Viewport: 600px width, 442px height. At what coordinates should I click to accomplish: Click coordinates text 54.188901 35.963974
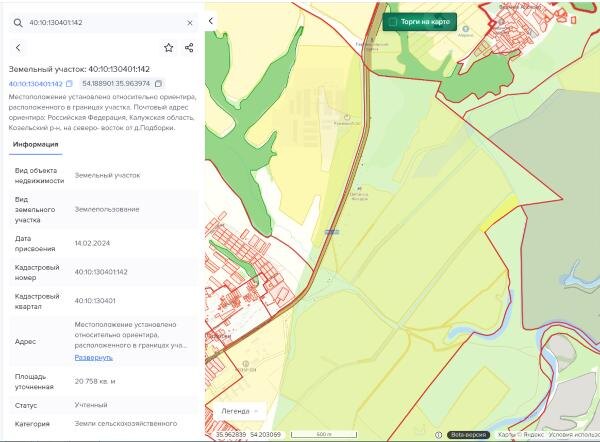tap(116, 83)
